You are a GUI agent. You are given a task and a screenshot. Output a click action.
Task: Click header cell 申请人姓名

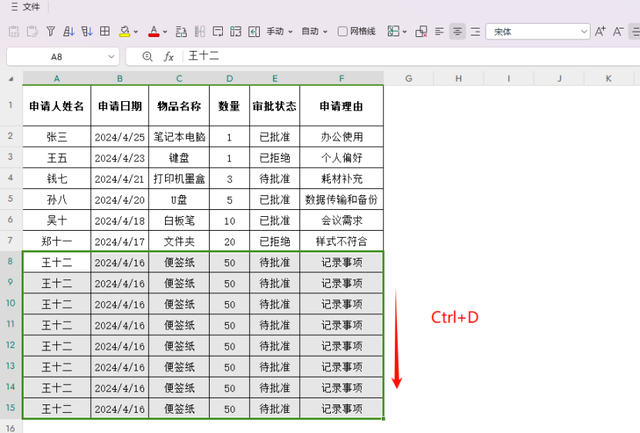tap(57, 106)
